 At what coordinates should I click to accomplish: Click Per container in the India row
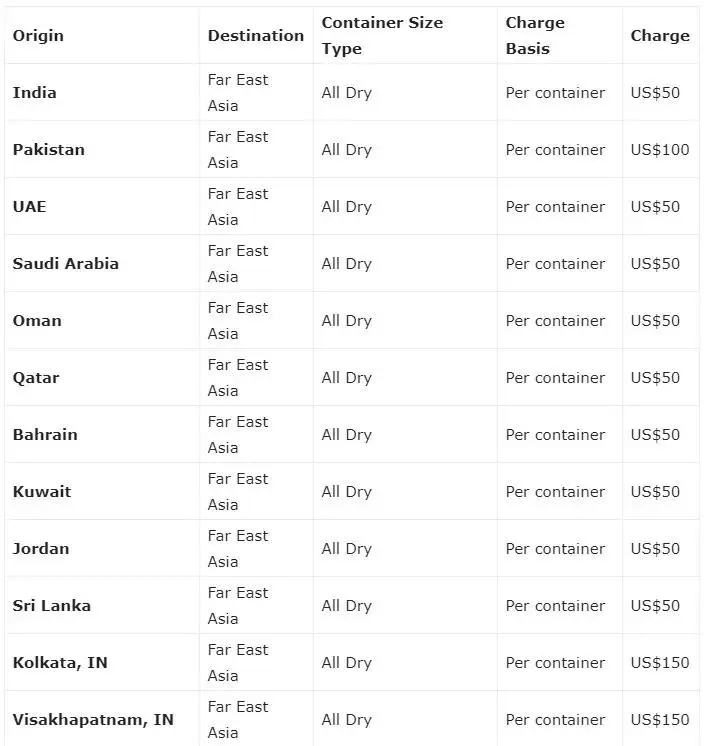[555, 92]
